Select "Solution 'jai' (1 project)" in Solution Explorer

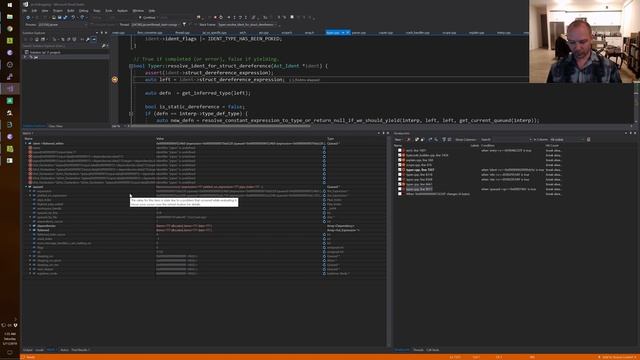click(45, 52)
